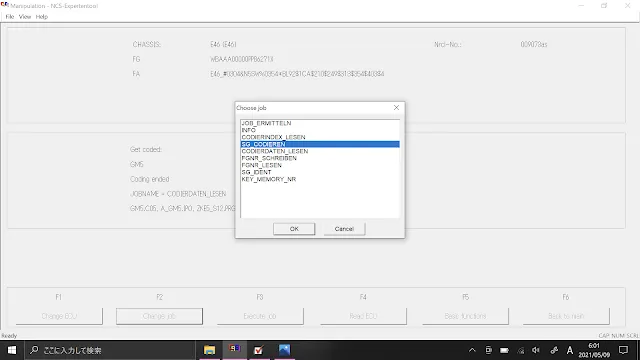
Task: Click the NCS-Expertentool title bar app icon
Action: pos(4,5)
